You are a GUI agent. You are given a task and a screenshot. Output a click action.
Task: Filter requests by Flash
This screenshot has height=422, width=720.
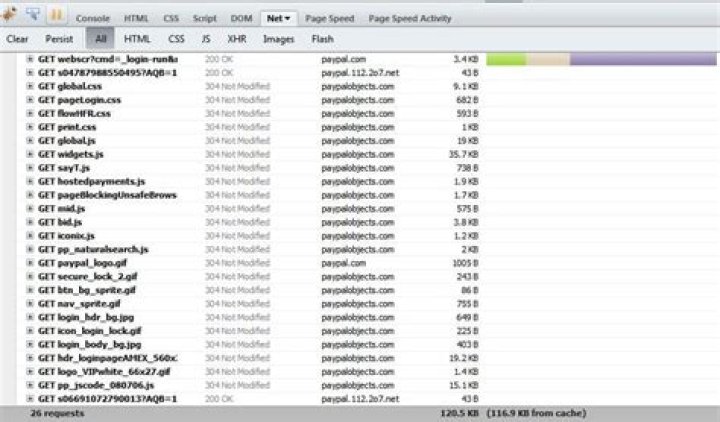point(322,39)
